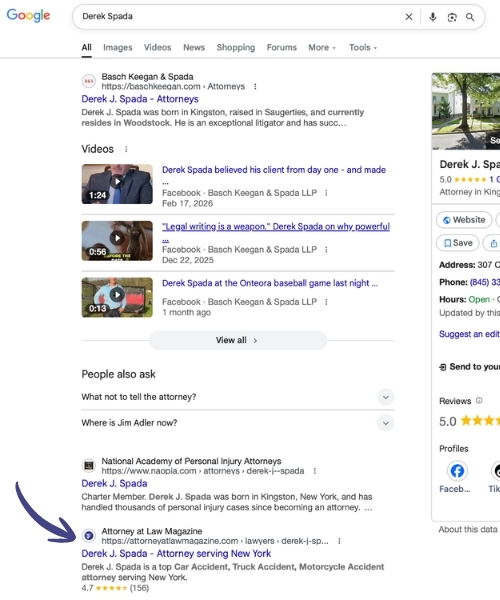The width and height of the screenshot is (500, 600).
Task: Open the TikTok profile icon
Action: click(496, 471)
